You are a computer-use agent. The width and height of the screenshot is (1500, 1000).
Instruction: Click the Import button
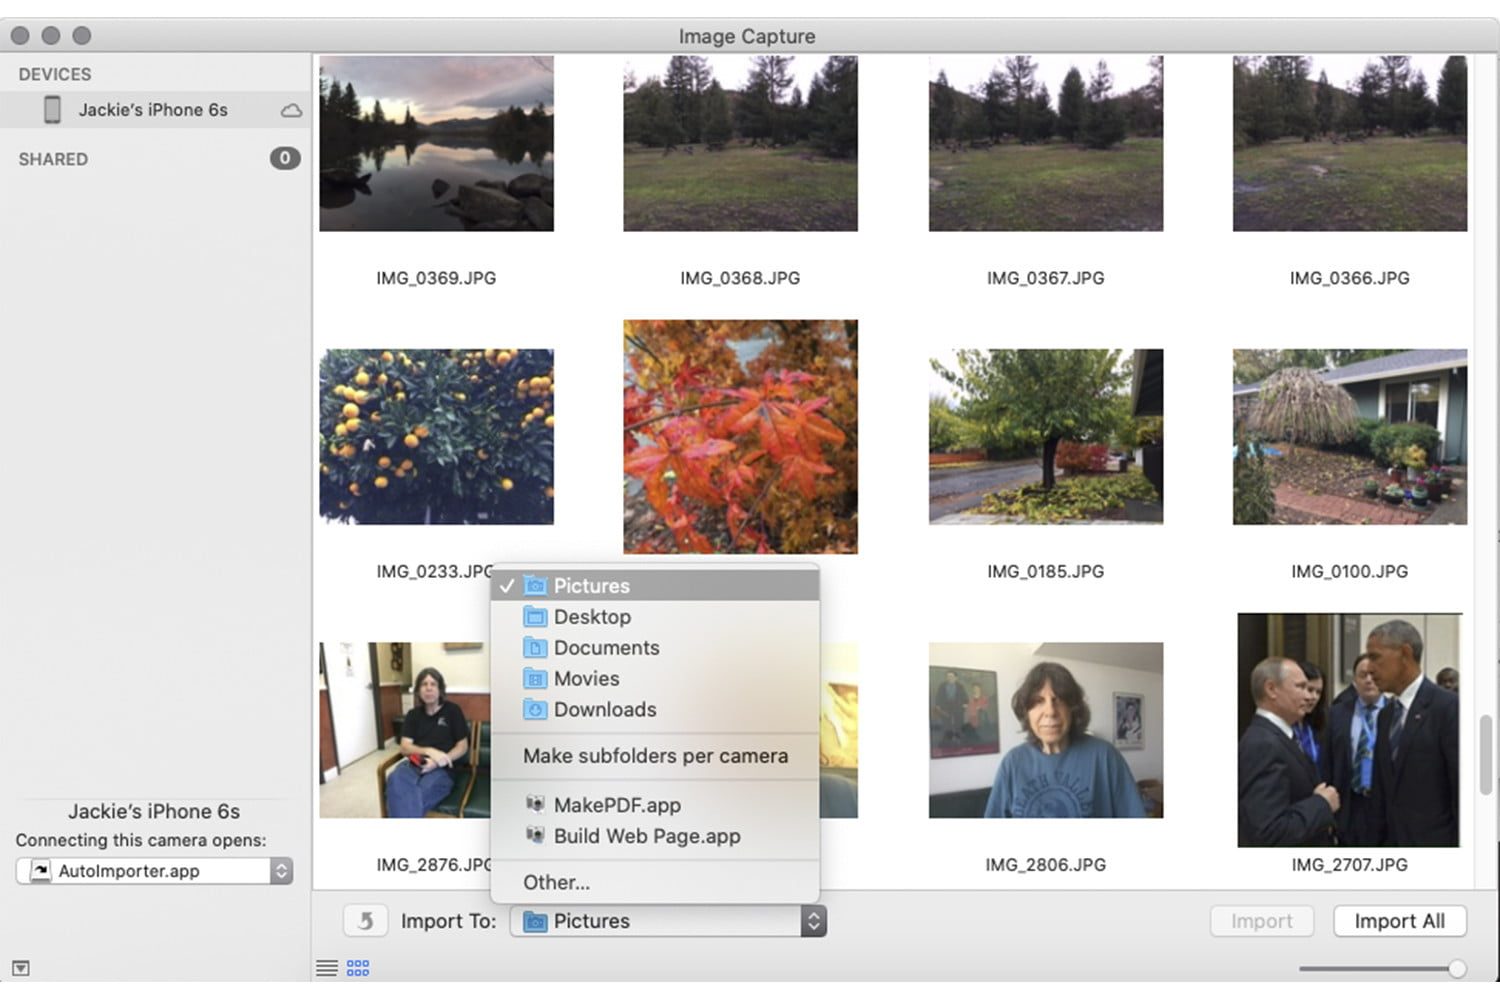click(x=1261, y=921)
